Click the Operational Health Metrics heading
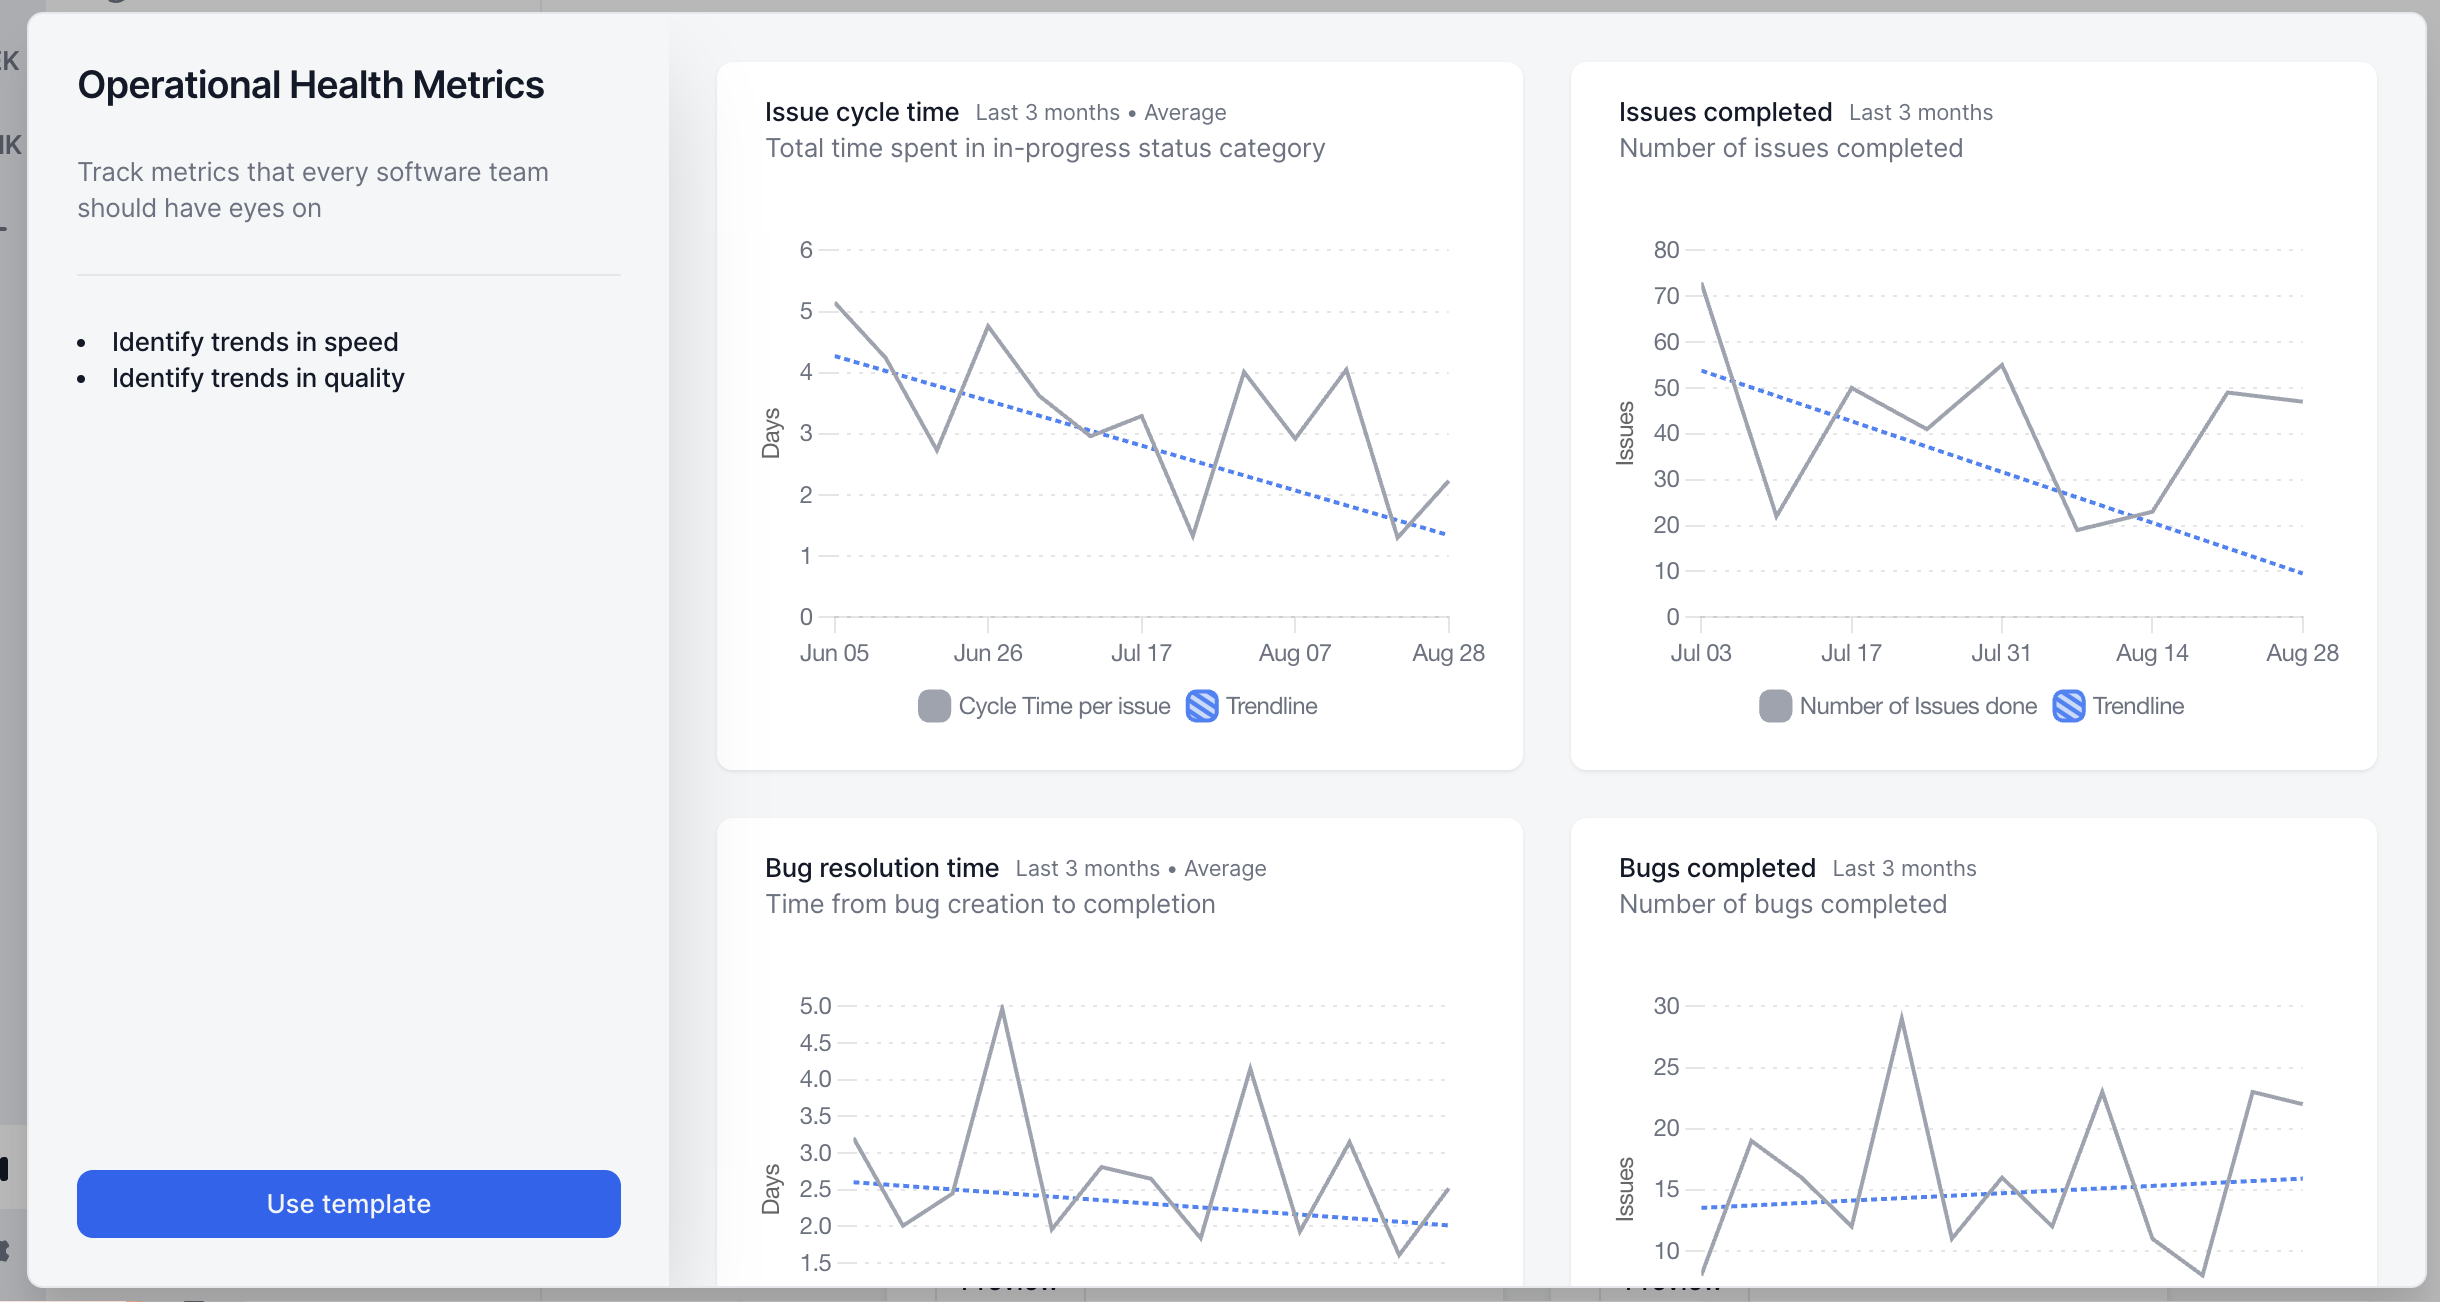Image resolution: width=2440 pixels, height=1302 pixels. [x=311, y=85]
